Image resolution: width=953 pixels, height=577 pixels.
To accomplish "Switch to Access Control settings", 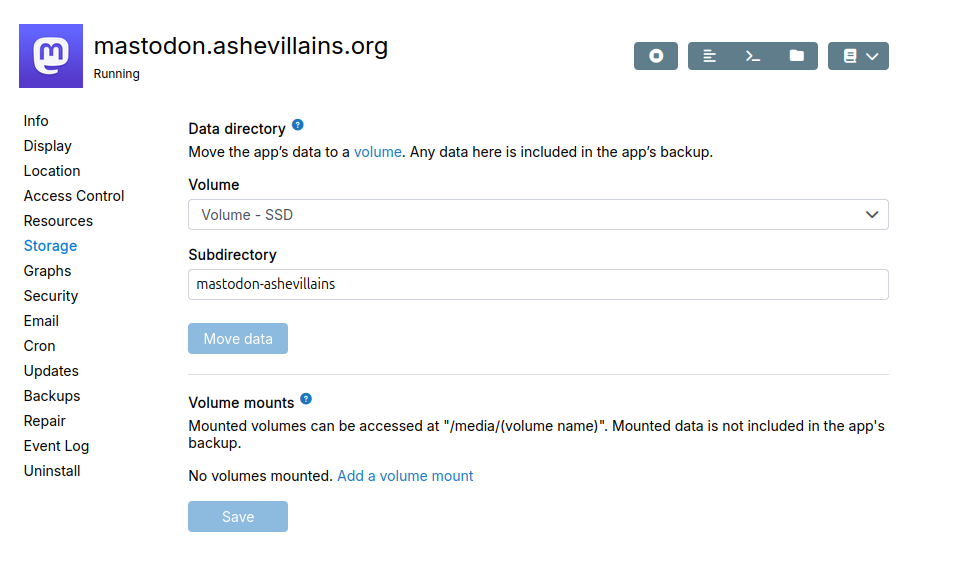I will [x=74, y=196].
